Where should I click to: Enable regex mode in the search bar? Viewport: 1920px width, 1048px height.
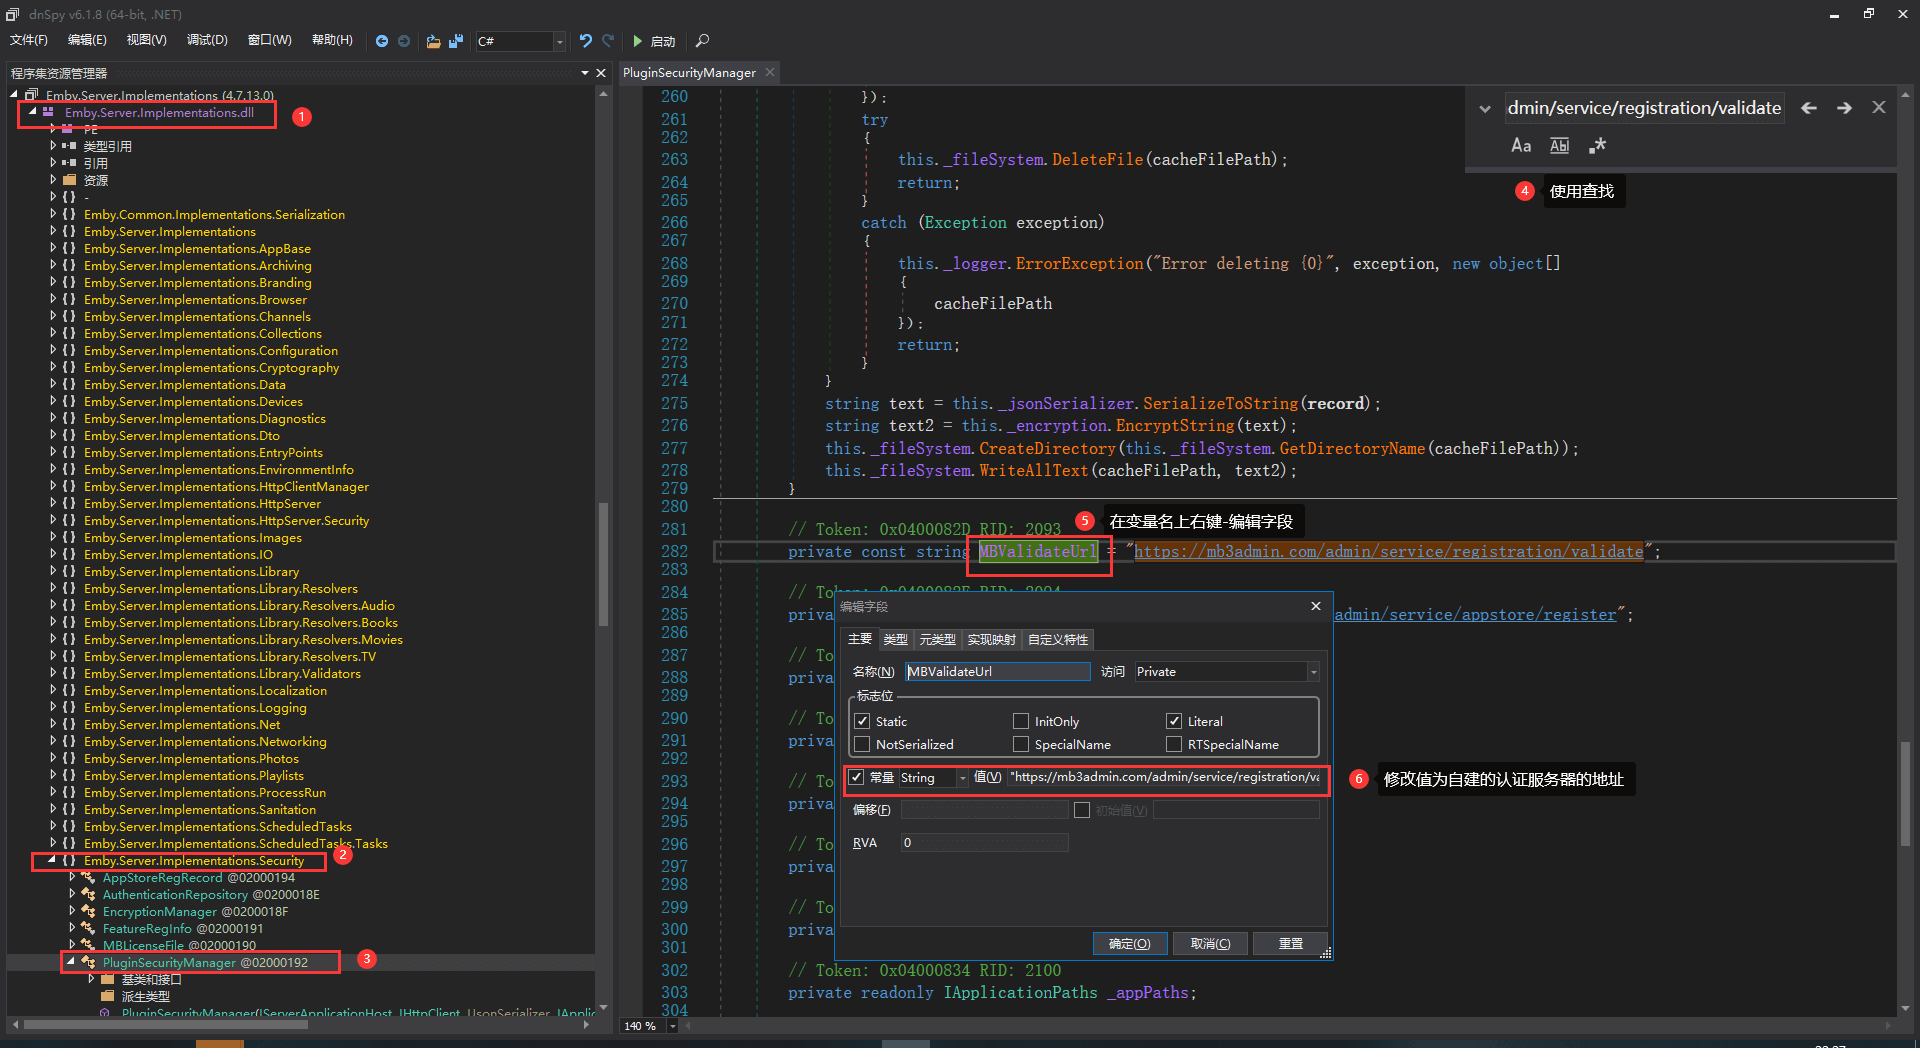1597,145
